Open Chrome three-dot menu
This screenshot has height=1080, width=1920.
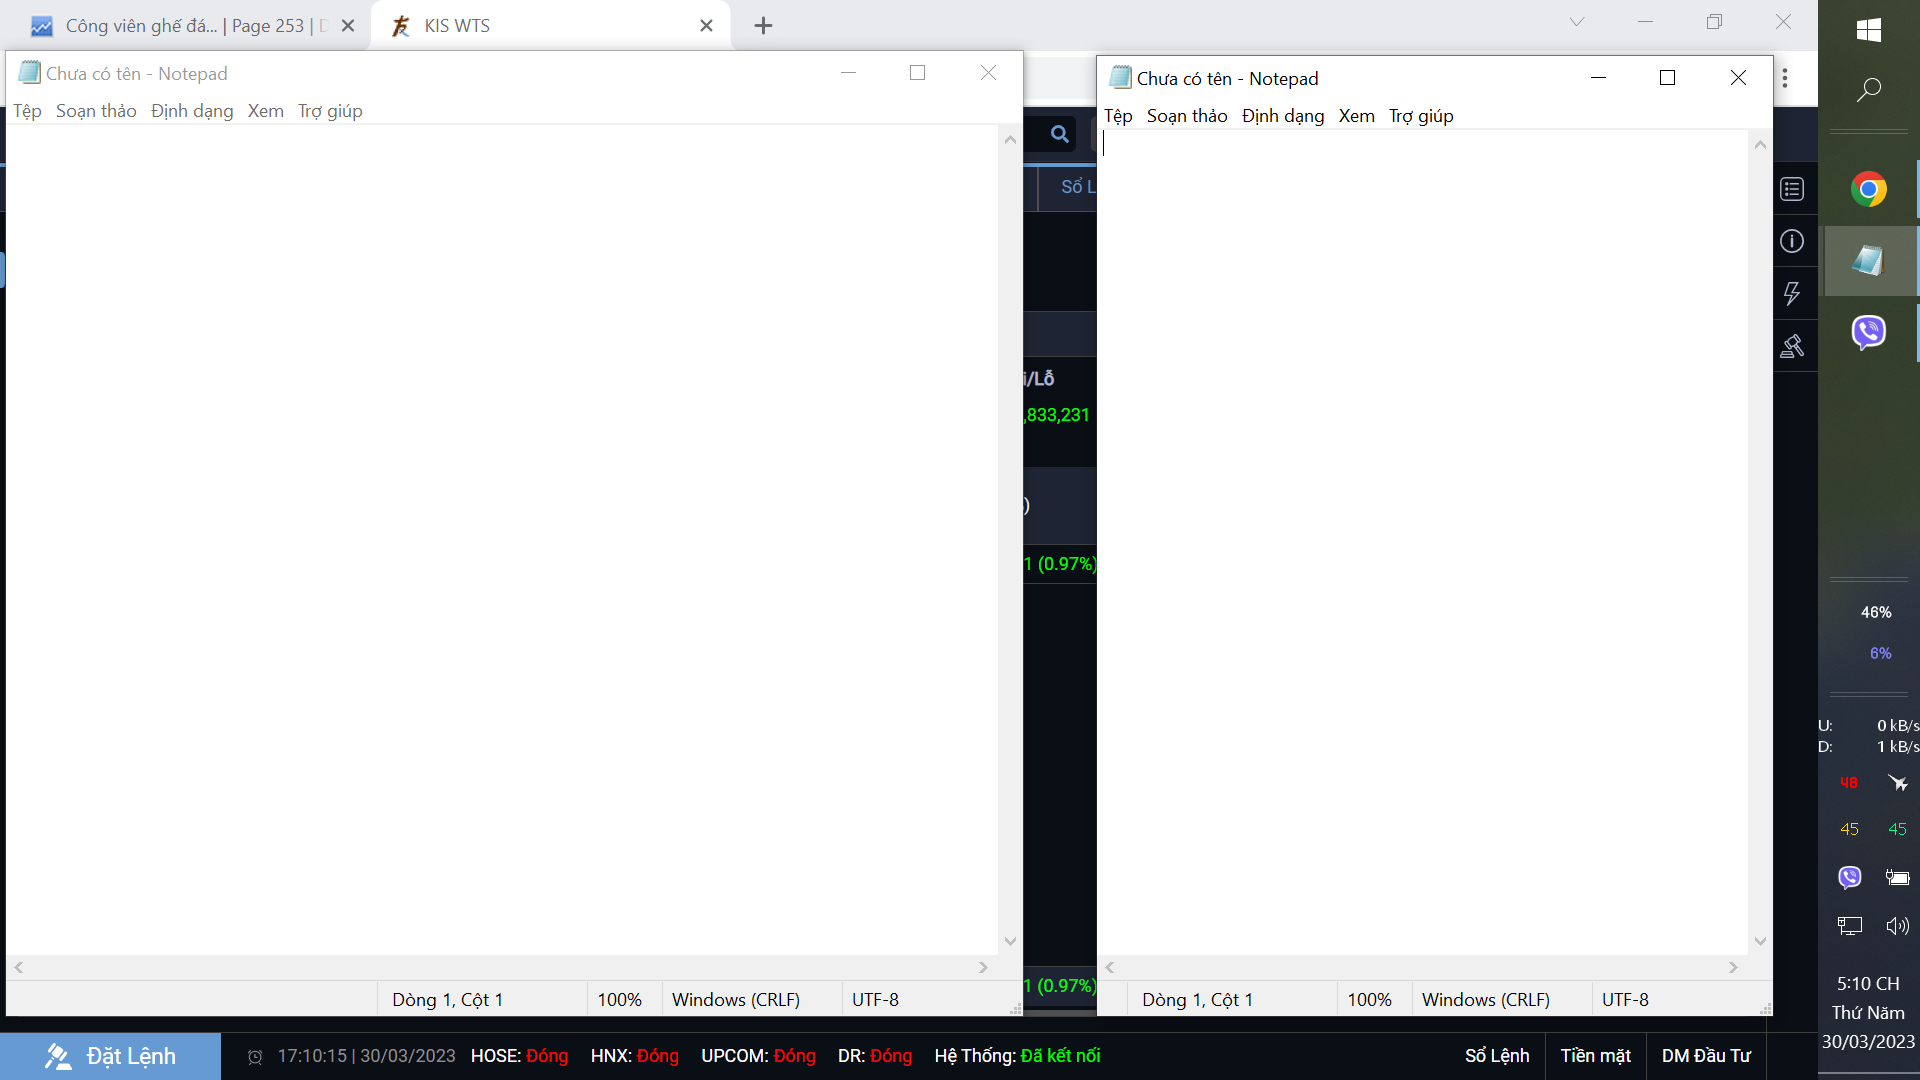pos(1785,78)
